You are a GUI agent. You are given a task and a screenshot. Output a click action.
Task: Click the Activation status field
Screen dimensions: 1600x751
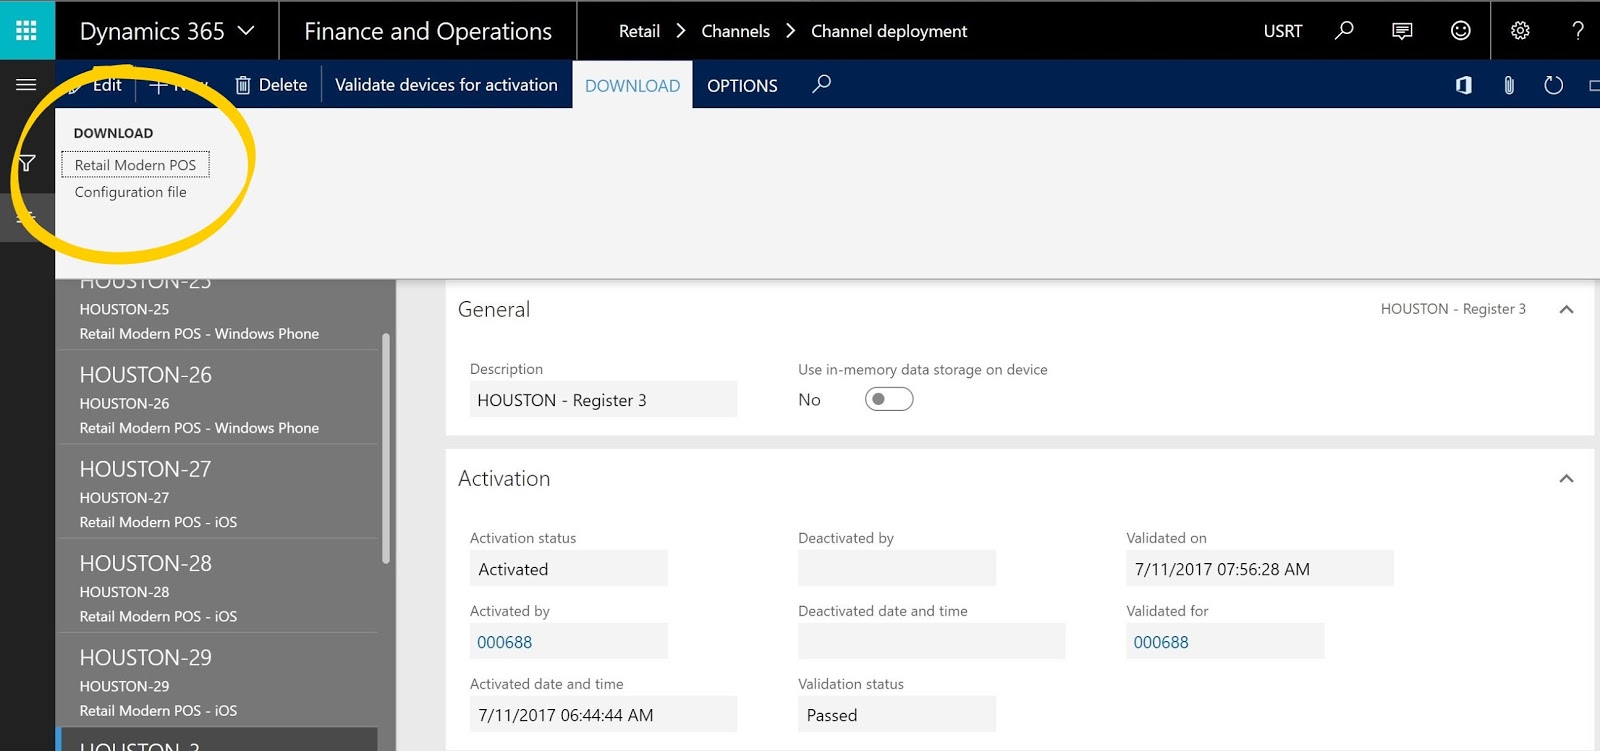click(568, 568)
